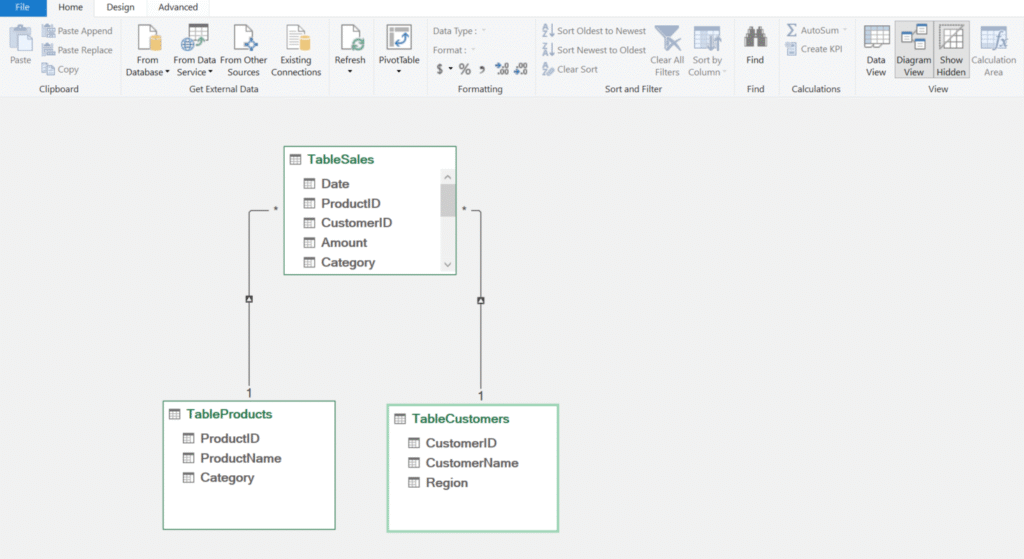Click the Find binoculars icon
Image resolution: width=1024 pixels, height=559 pixels.
tap(755, 39)
